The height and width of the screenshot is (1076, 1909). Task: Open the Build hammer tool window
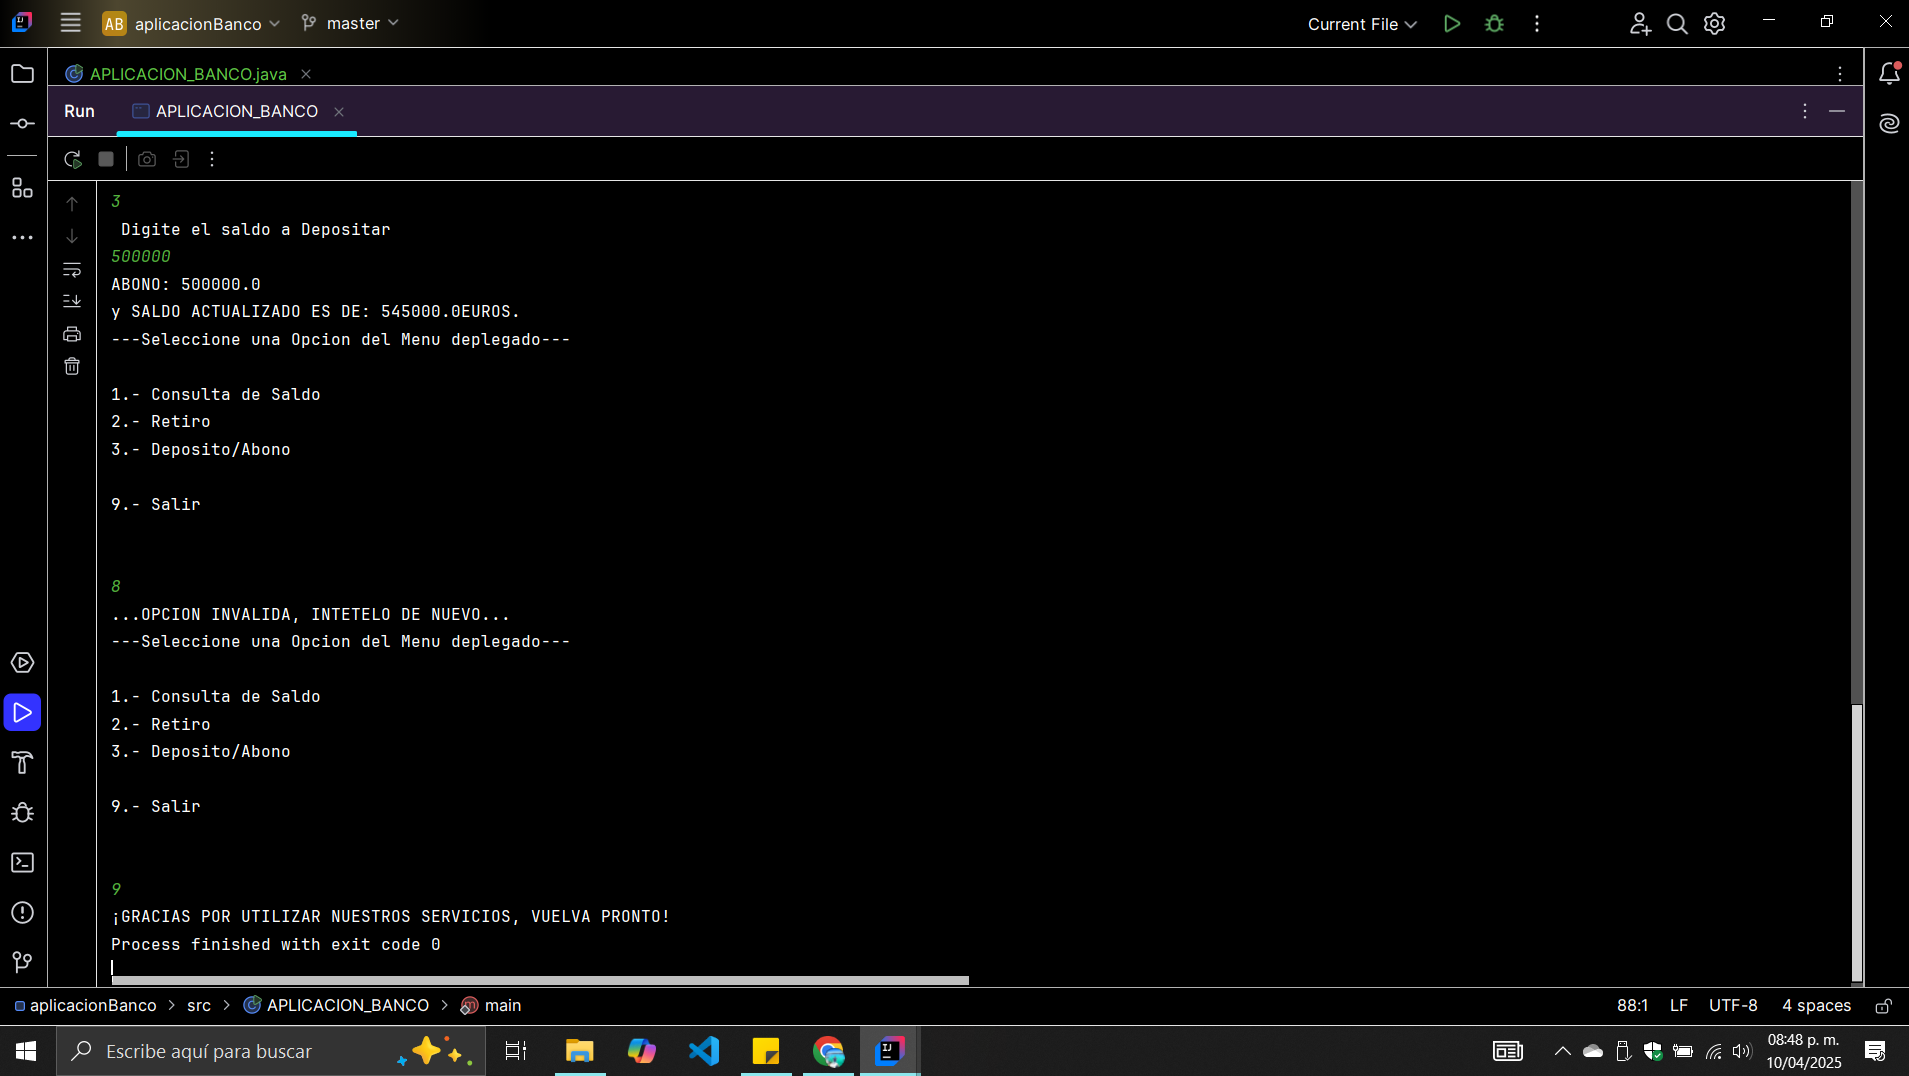(22, 763)
